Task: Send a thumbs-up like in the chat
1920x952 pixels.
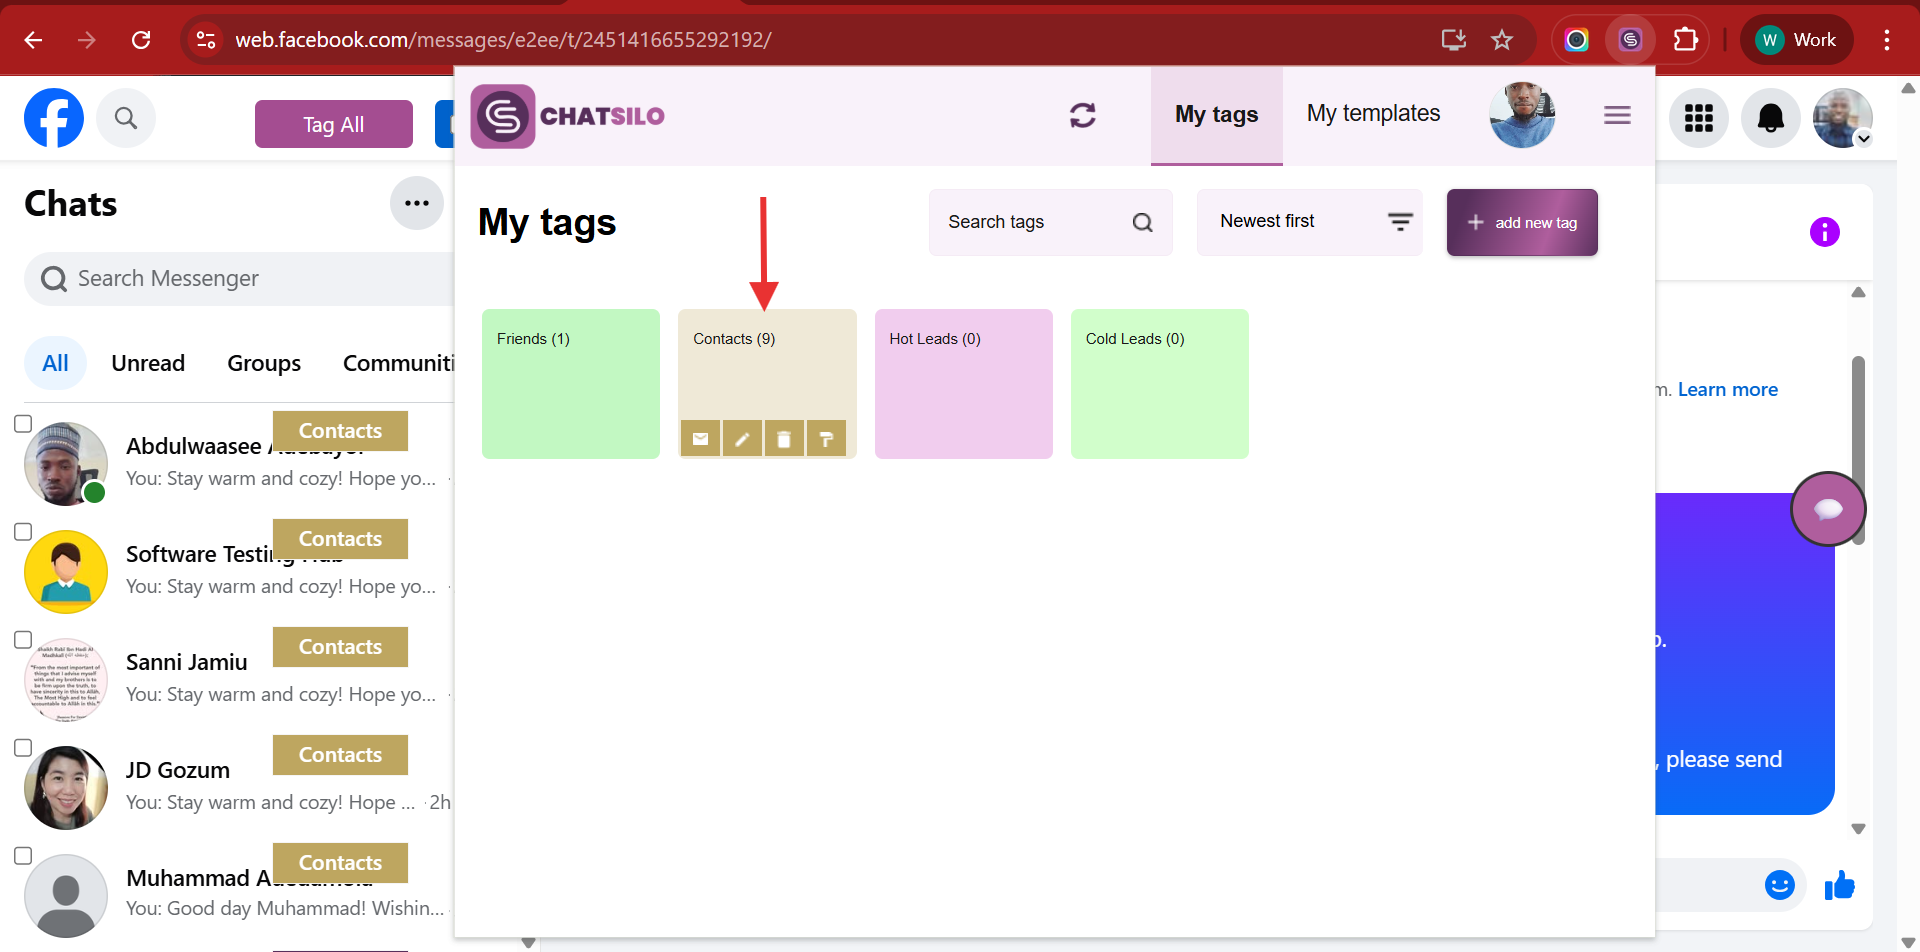Action: pyautogui.click(x=1839, y=885)
